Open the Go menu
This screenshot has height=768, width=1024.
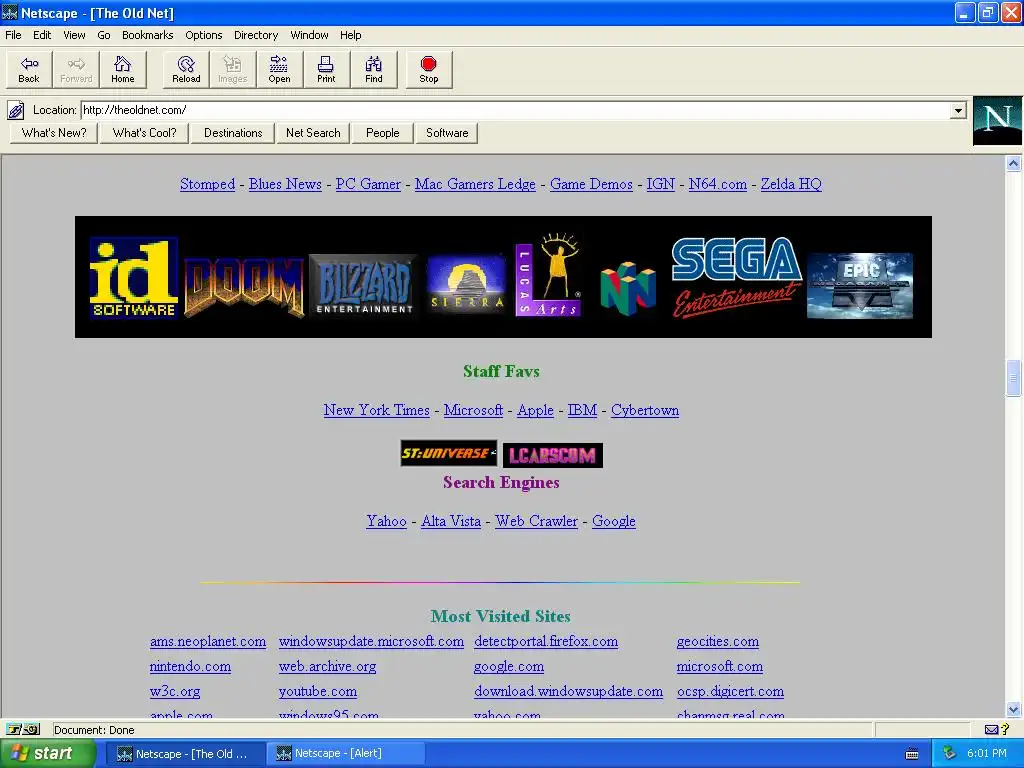point(104,35)
